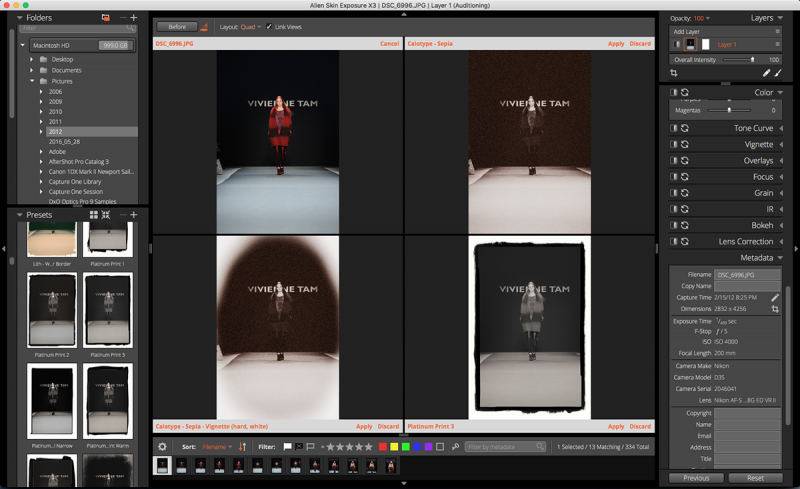The image size is (800, 489).
Task: Click the Previous button
Action: [696, 478]
